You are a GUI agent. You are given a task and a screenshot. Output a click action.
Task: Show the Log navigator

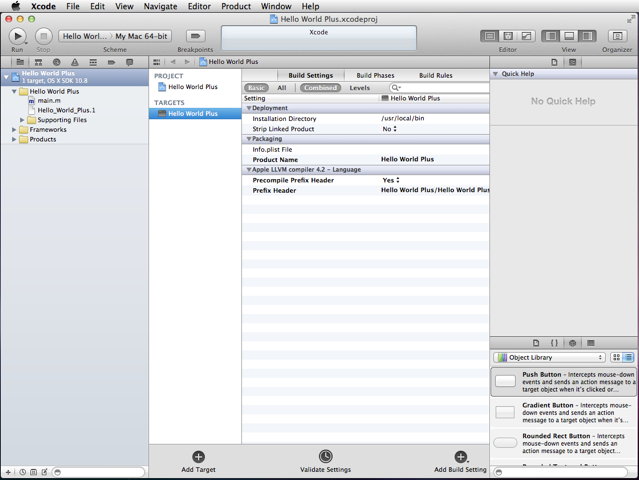[130, 62]
